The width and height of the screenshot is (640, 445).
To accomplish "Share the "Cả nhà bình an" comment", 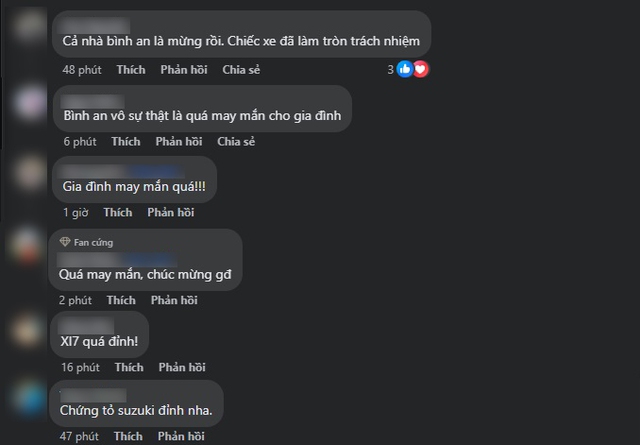I will tap(241, 70).
